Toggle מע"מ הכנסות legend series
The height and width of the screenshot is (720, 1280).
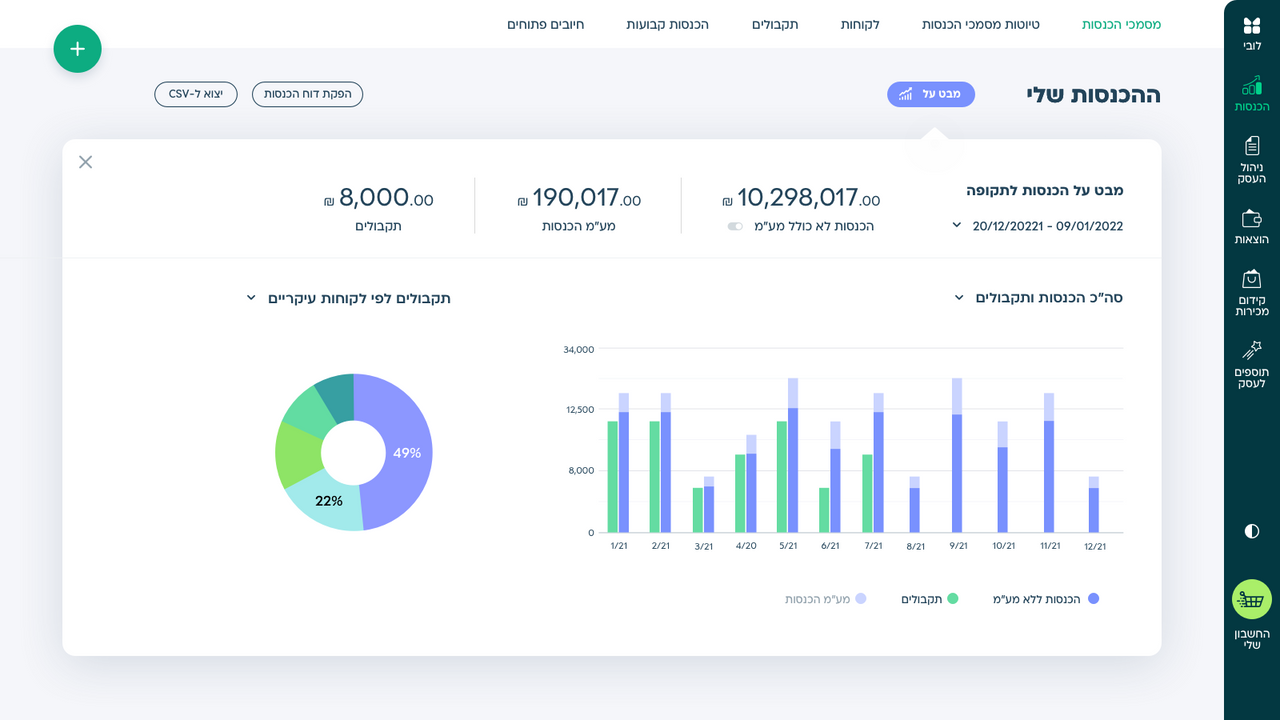pyautogui.click(x=825, y=598)
